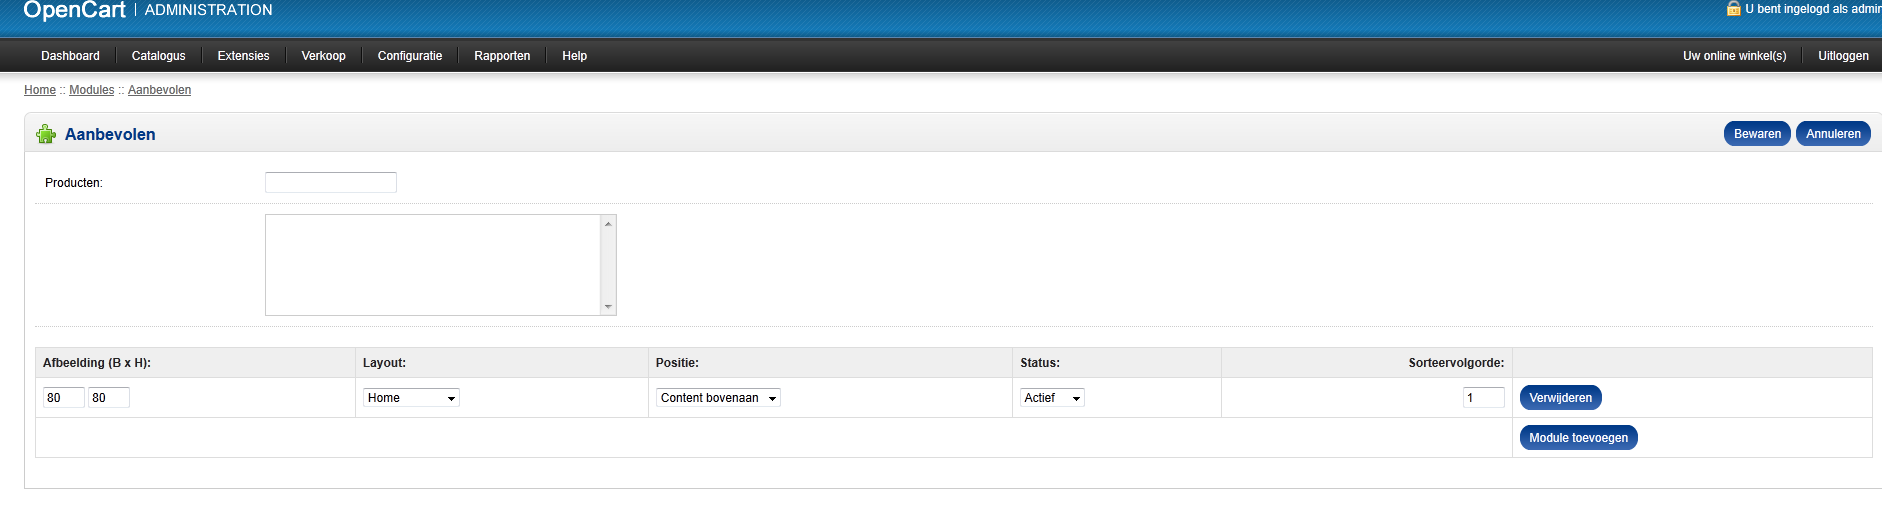Viewport: 1882px width, 521px height.
Task: Open the Layout dropdown showing Home
Action: 411,398
